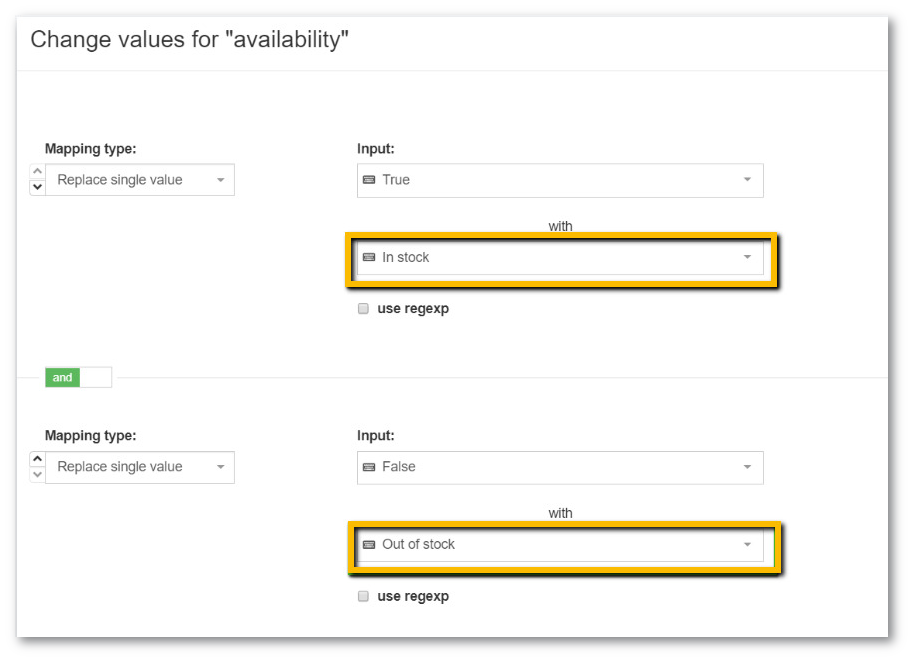The height and width of the screenshot is (662, 913).
Task: Enable use regexp for the False mapping
Action: (364, 597)
